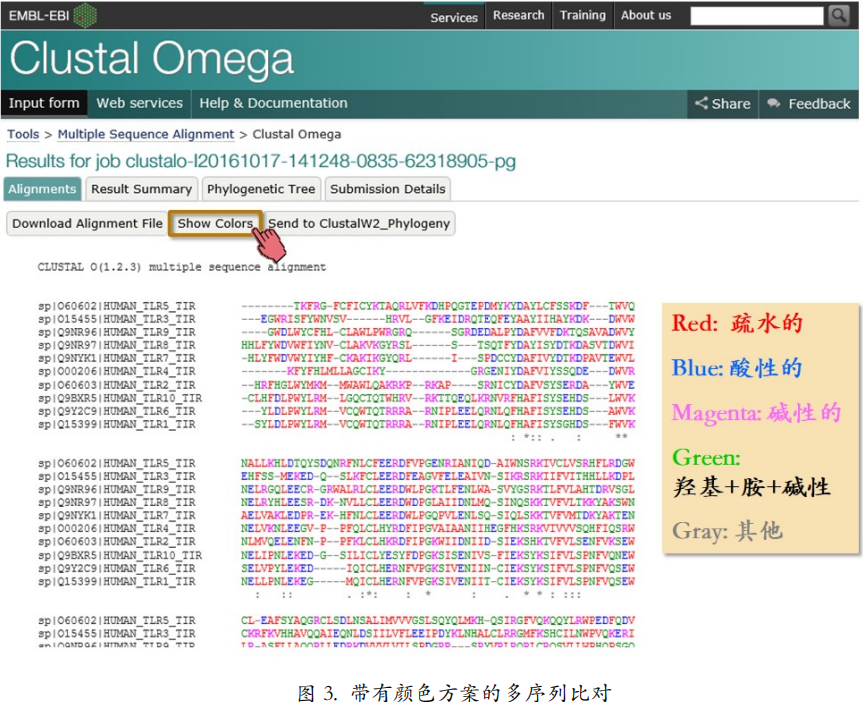The image size is (863, 702).
Task: Open Help & Documentation tab
Action: point(273,103)
